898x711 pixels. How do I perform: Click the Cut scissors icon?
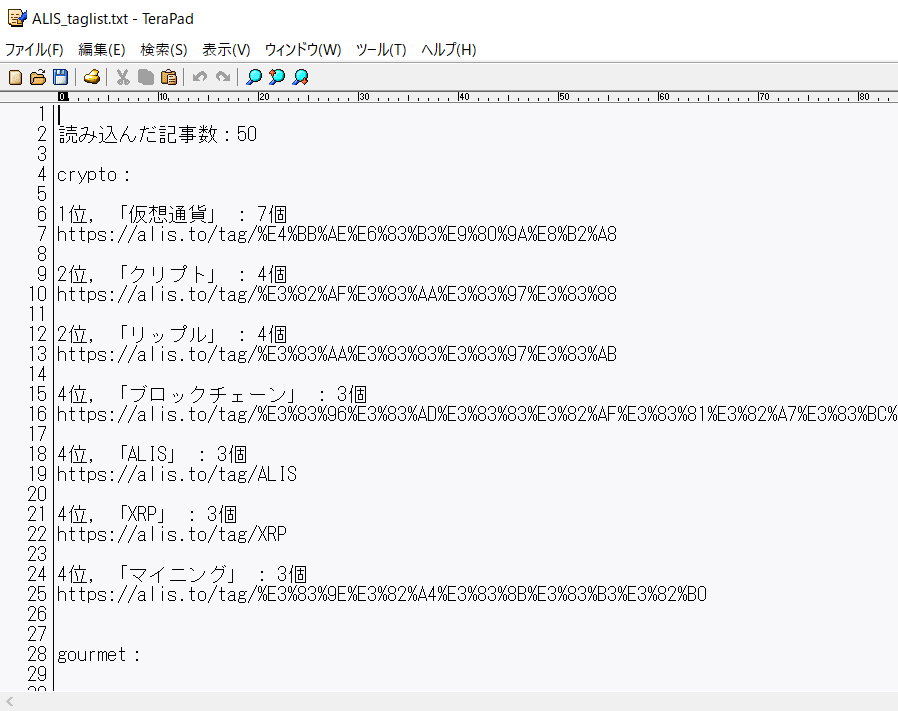click(123, 77)
